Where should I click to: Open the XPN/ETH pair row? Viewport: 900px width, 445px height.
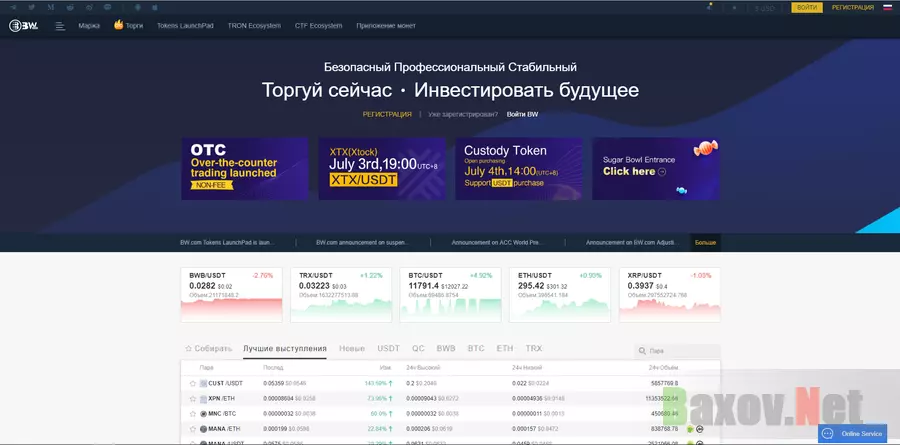(451, 398)
